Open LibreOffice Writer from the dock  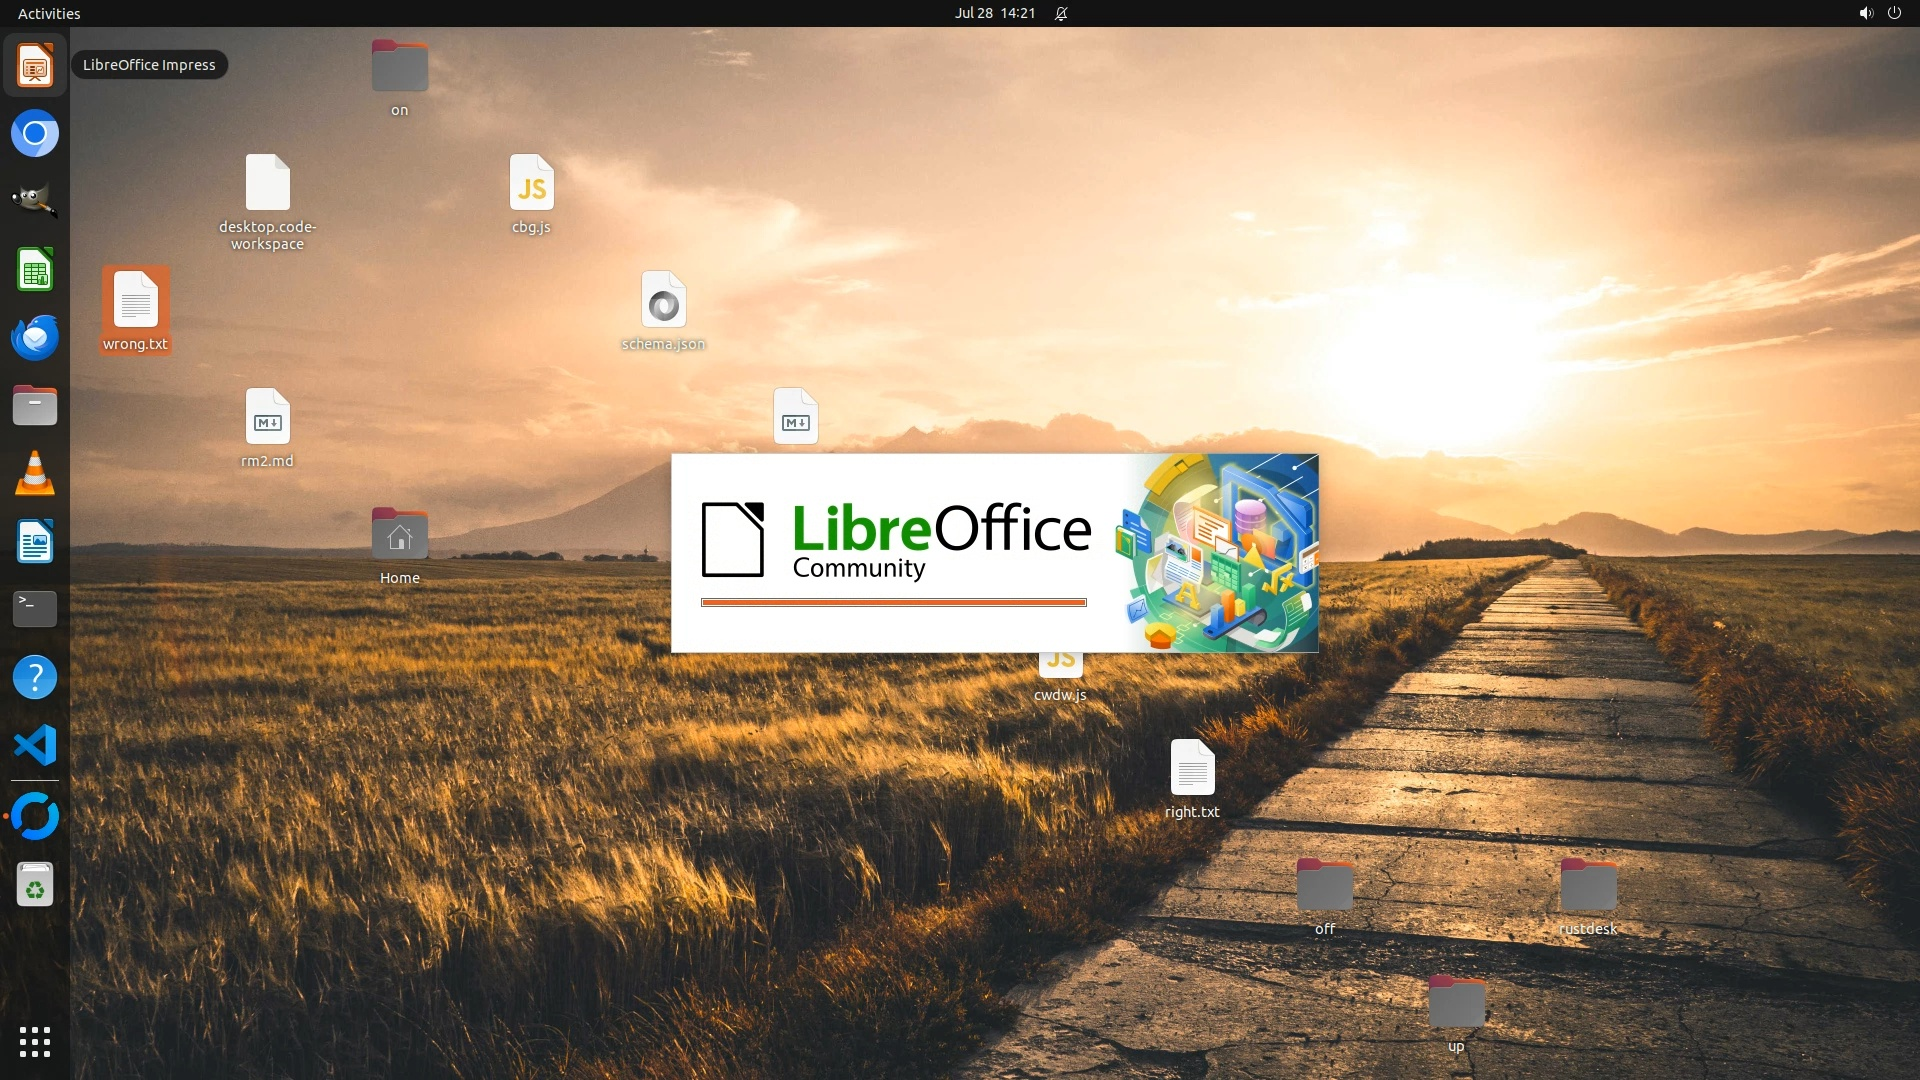(x=35, y=542)
